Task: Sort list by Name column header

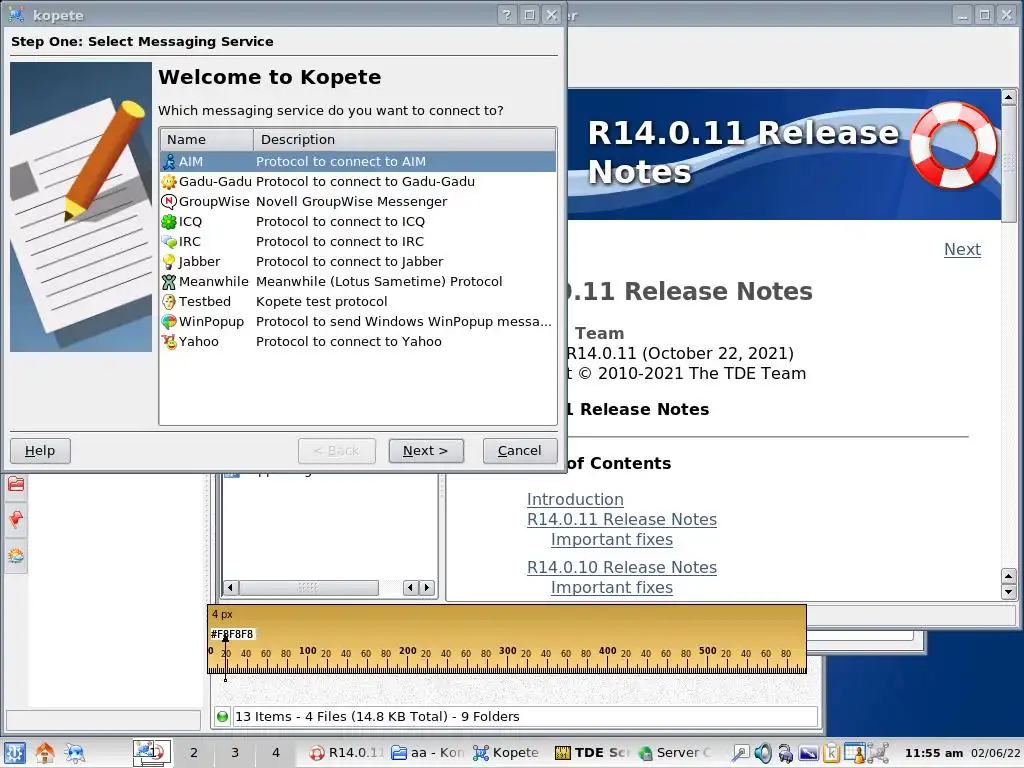Action: [206, 139]
